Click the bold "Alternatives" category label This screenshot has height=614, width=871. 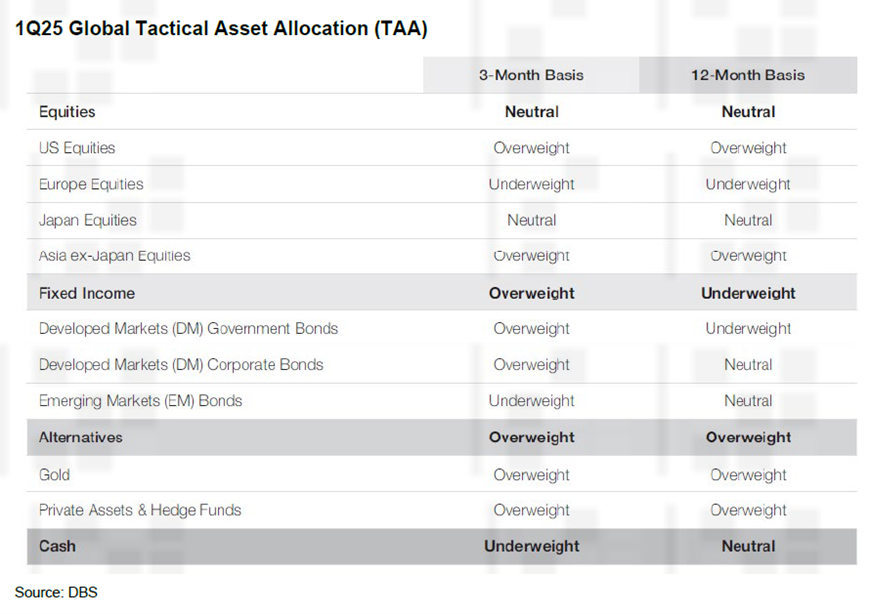[x=81, y=437]
